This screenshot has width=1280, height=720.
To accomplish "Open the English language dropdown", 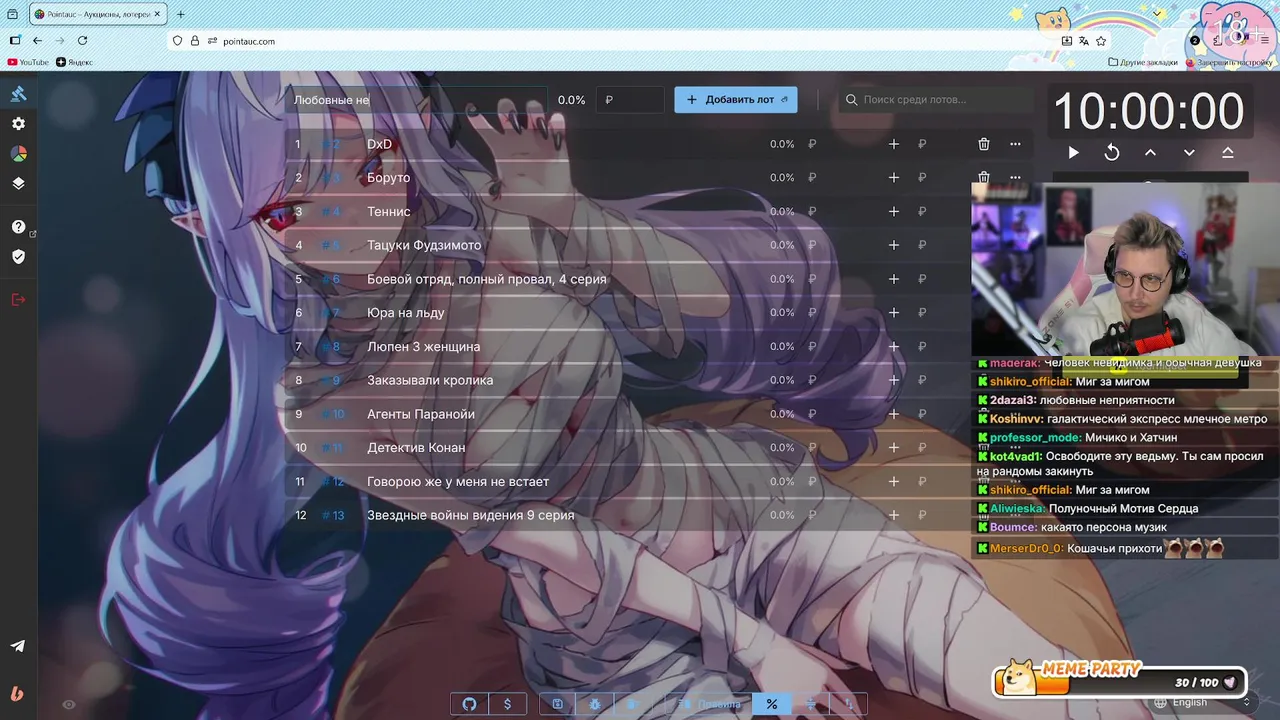I will (x=1203, y=702).
